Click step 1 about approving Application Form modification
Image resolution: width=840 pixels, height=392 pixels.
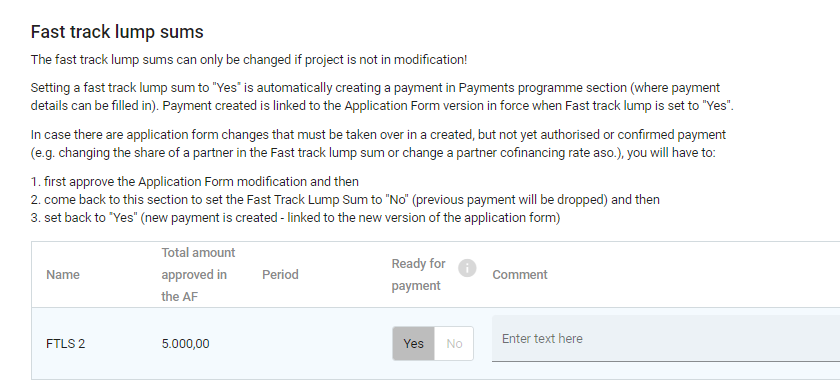coord(194,182)
